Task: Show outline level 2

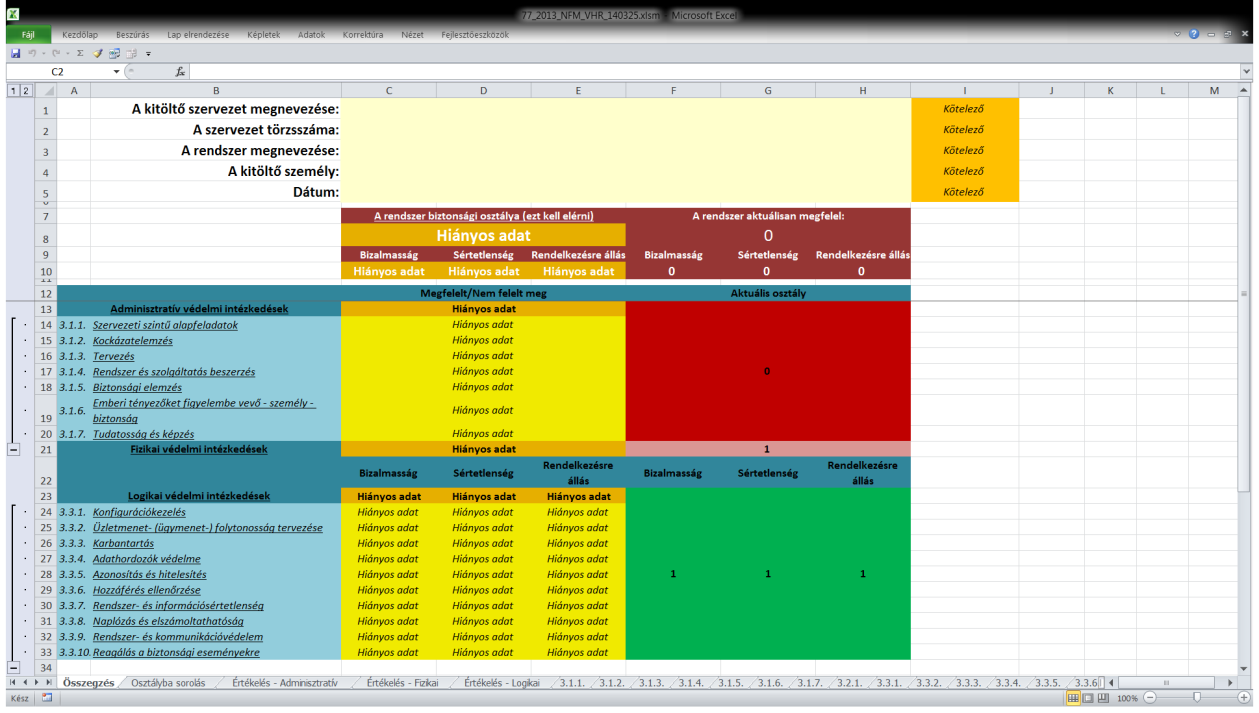Action: [x=24, y=91]
